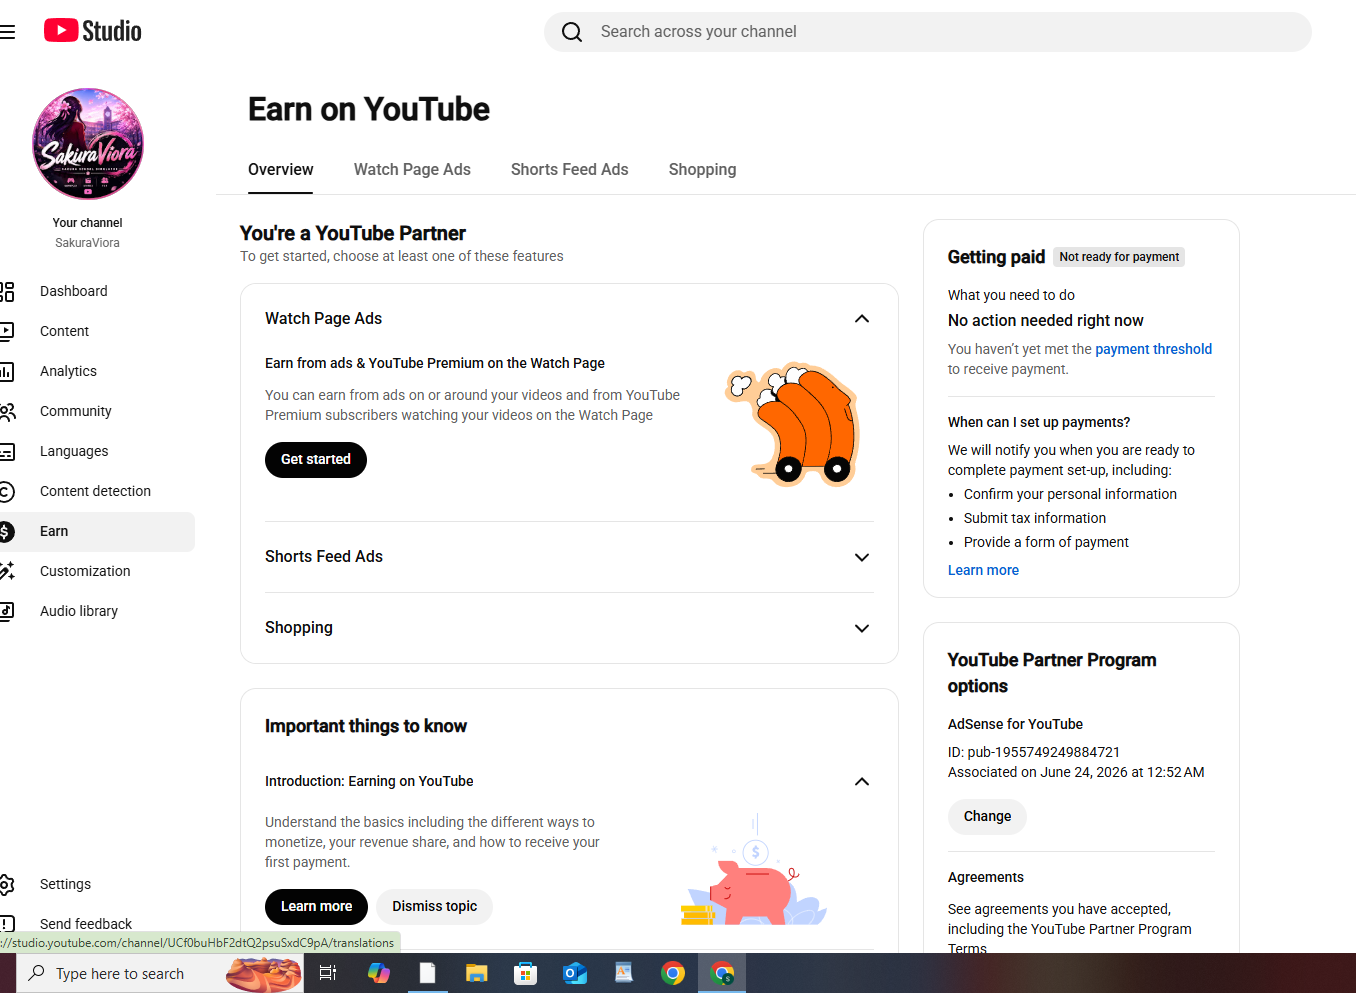Click the Community people icon
The height and width of the screenshot is (993, 1356).
click(7, 411)
